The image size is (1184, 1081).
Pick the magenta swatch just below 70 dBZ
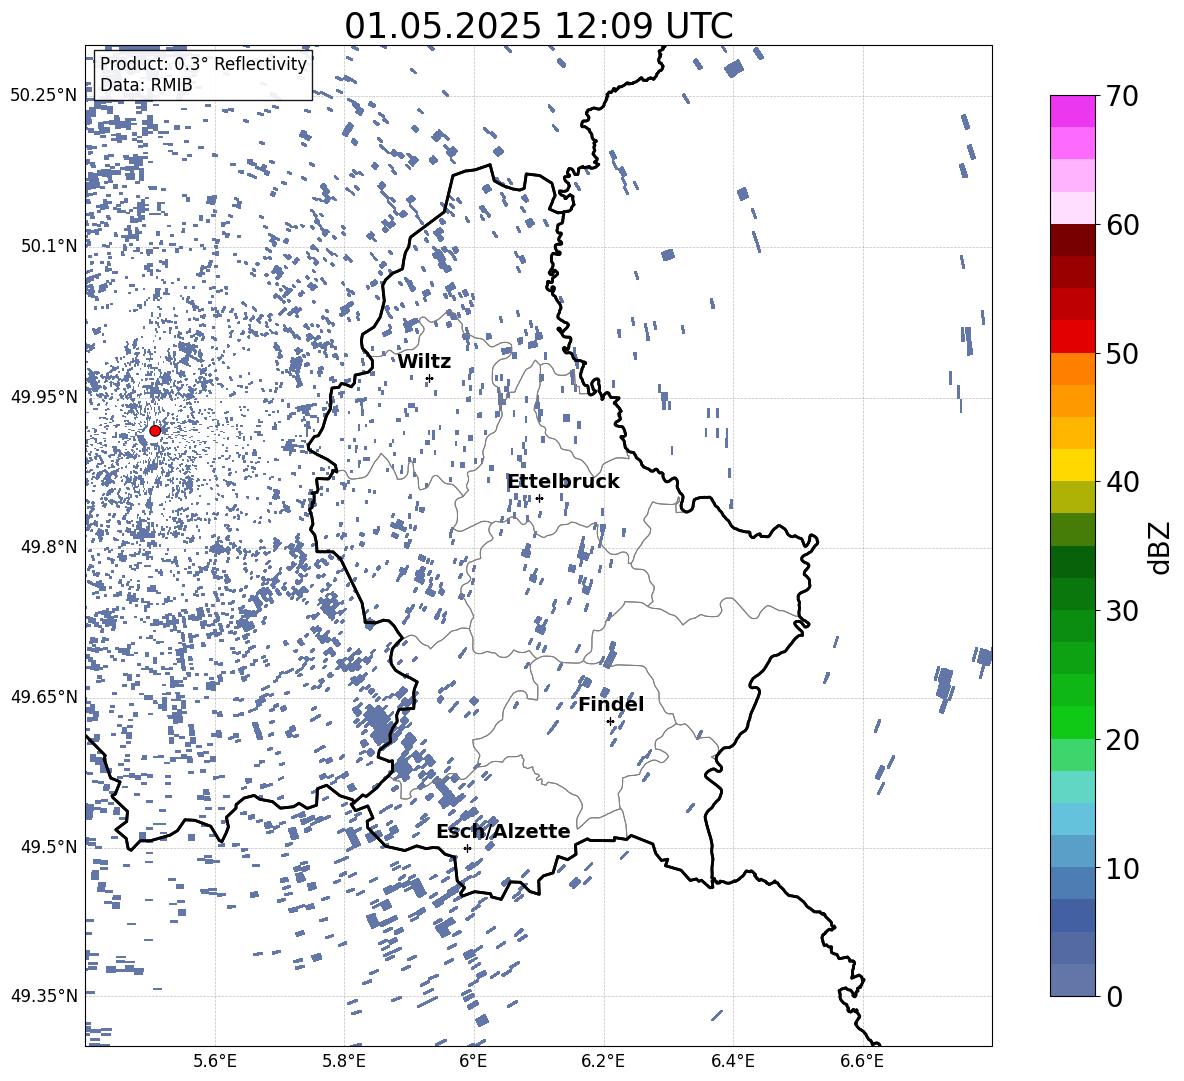point(1072,111)
